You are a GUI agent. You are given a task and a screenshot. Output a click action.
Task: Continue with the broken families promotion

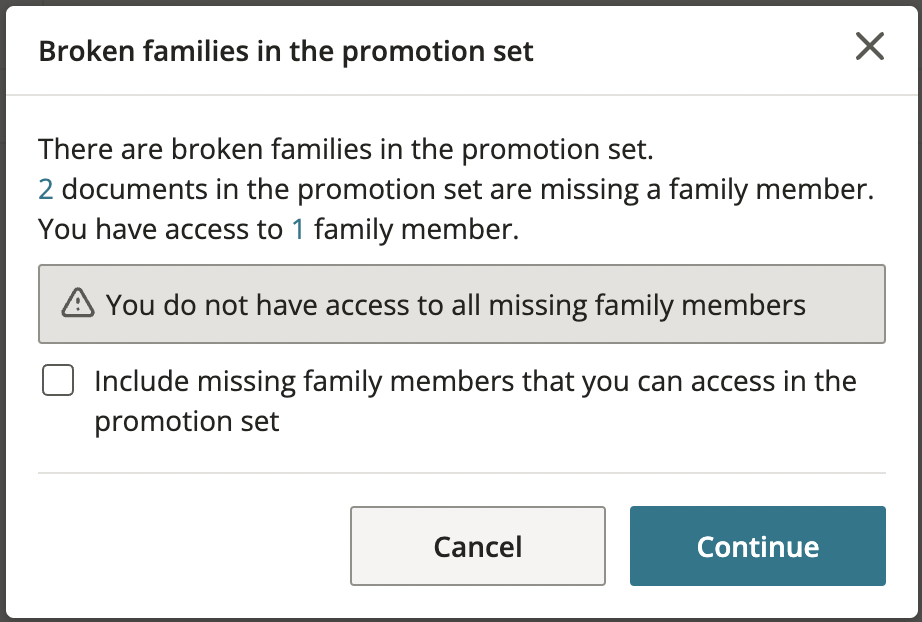pyautogui.click(x=757, y=546)
